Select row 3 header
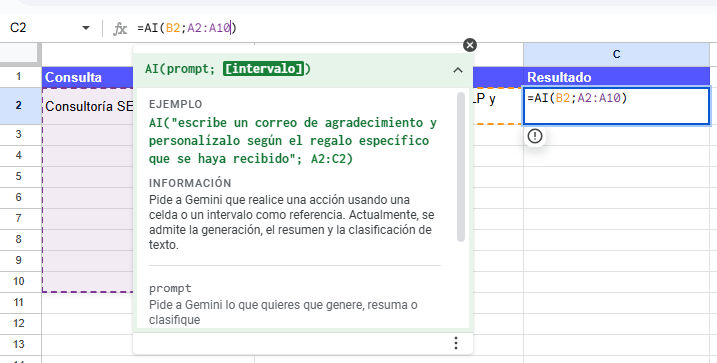Viewport: 717px width, 363px height. 19,134
